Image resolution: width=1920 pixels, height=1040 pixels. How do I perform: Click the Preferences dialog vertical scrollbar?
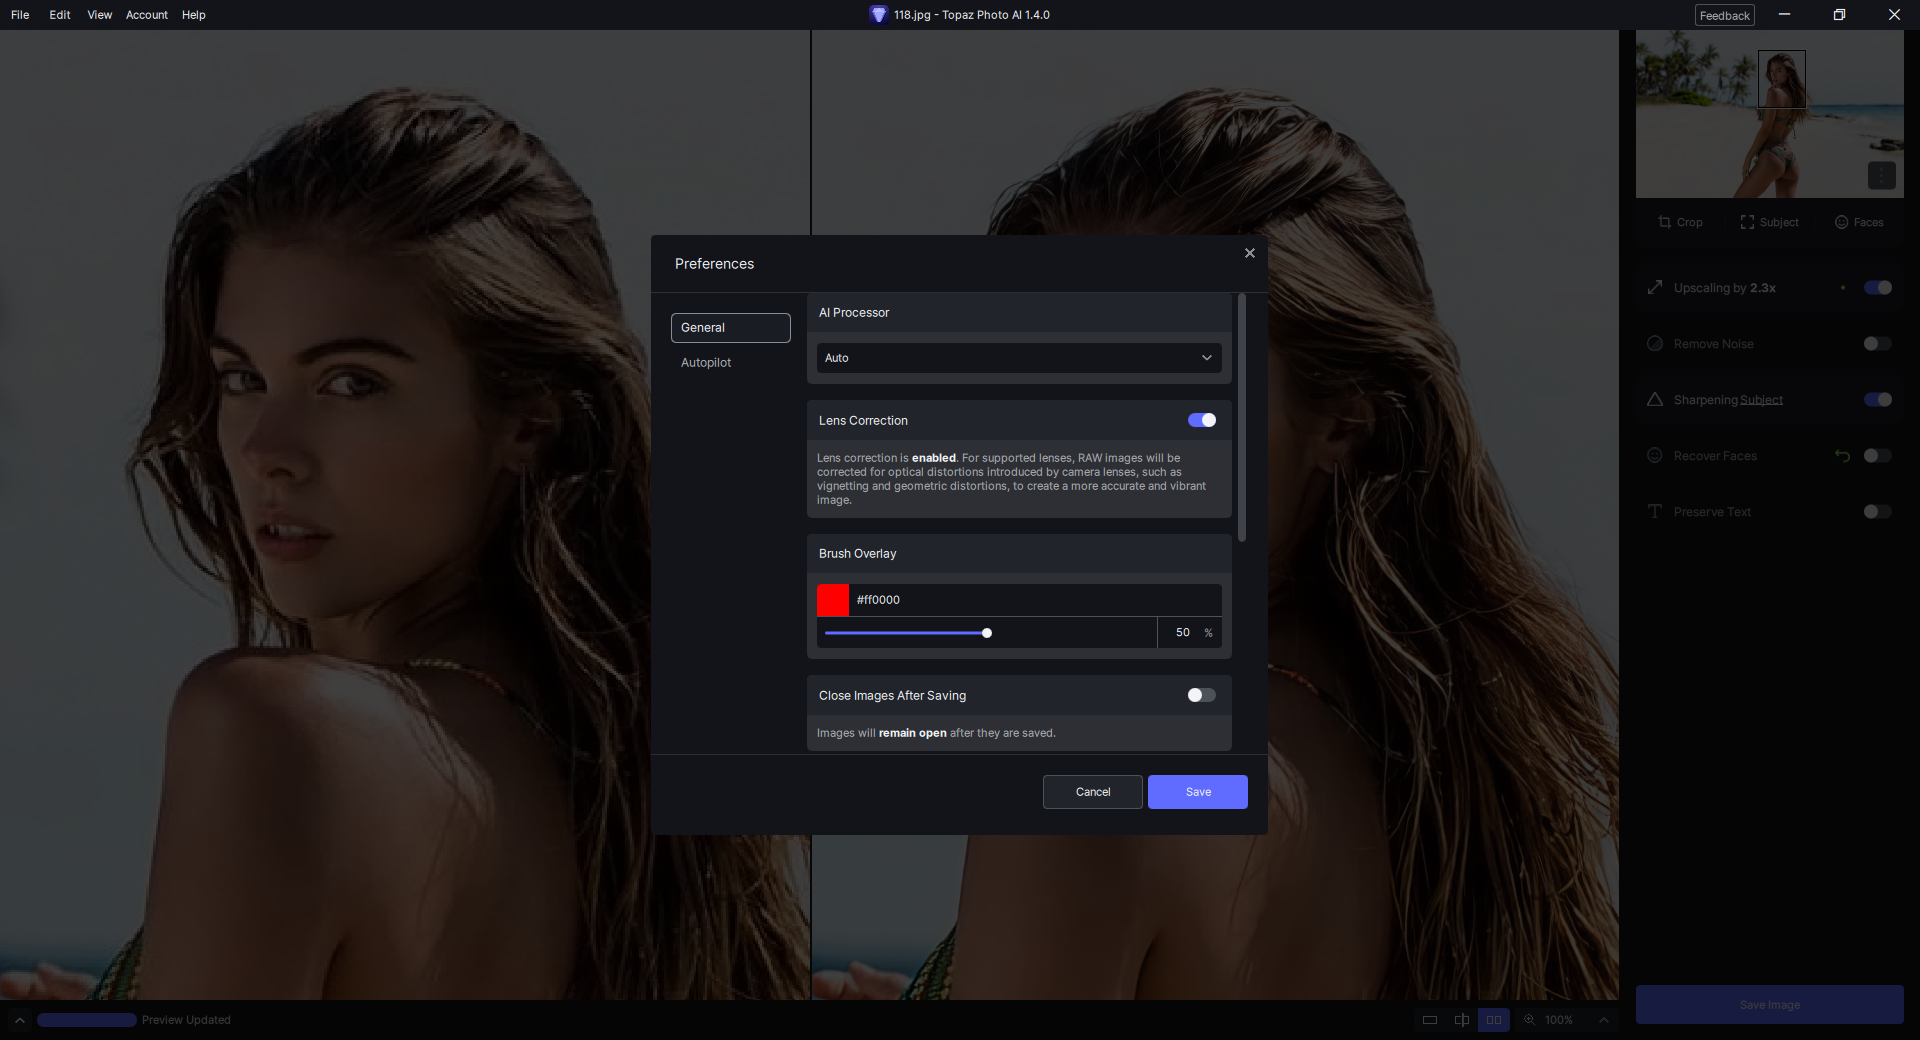[1242, 418]
